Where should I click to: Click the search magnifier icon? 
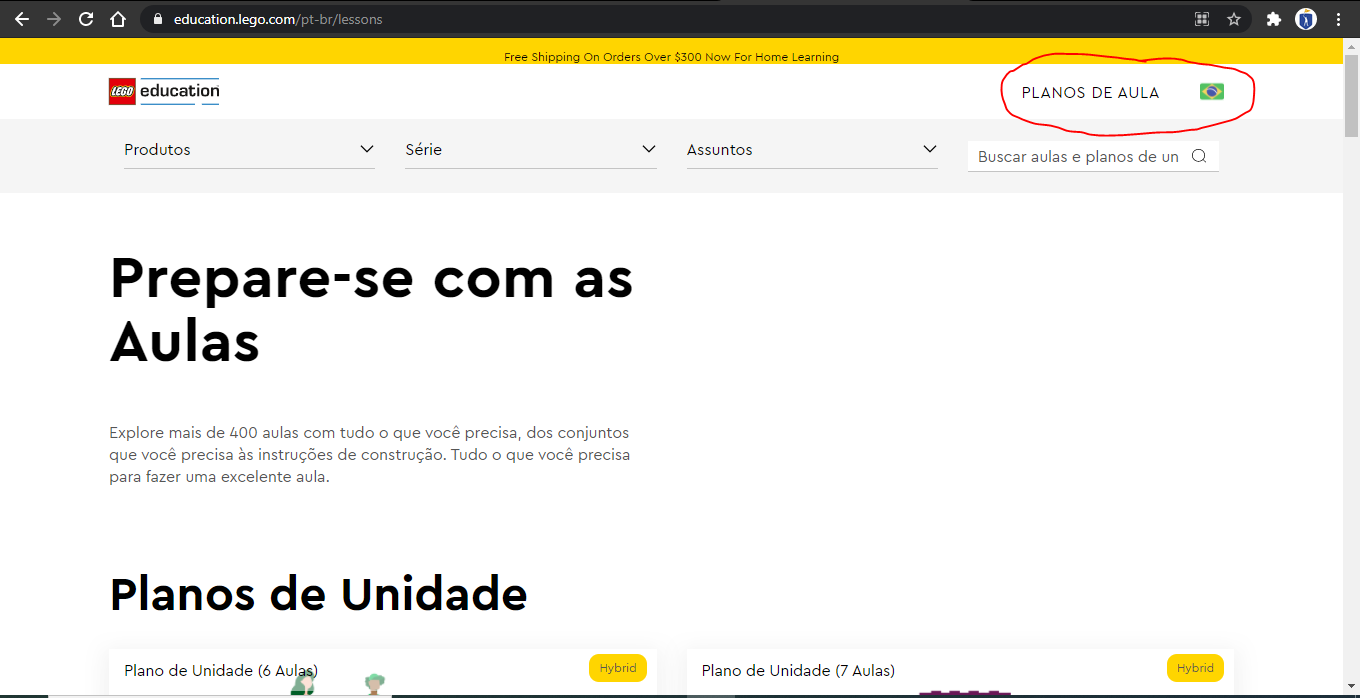point(1200,156)
